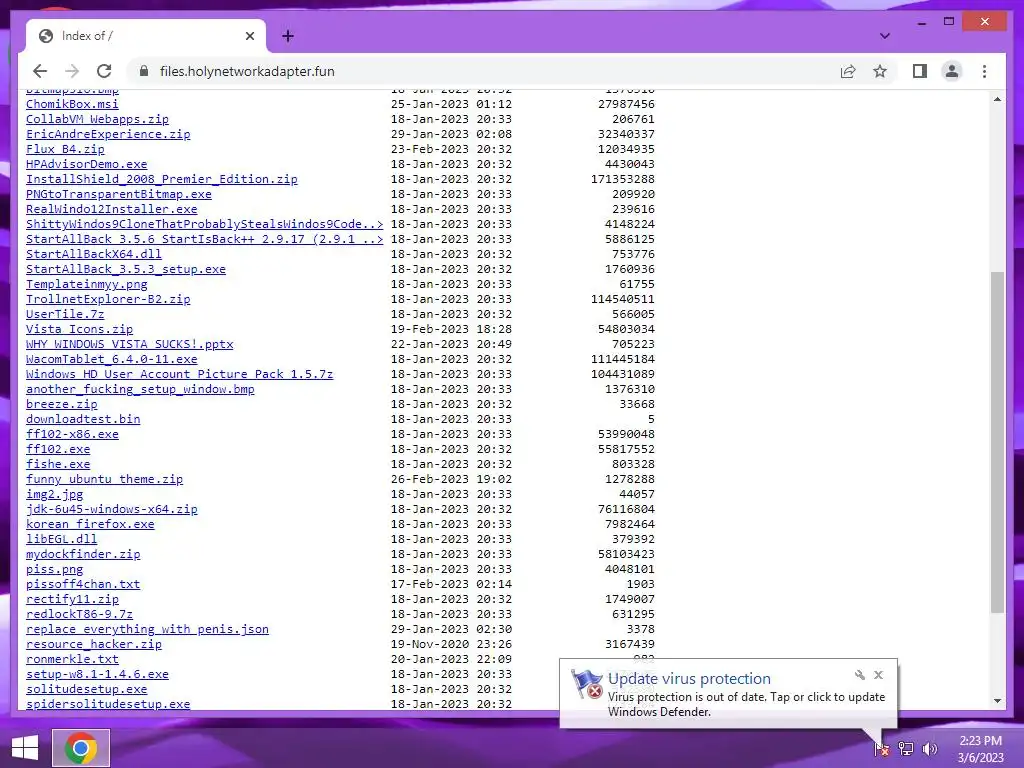Viewport: 1024px width, 768px height.
Task: Click the UserTile.7z link
Action: pyautogui.click(x=65, y=314)
